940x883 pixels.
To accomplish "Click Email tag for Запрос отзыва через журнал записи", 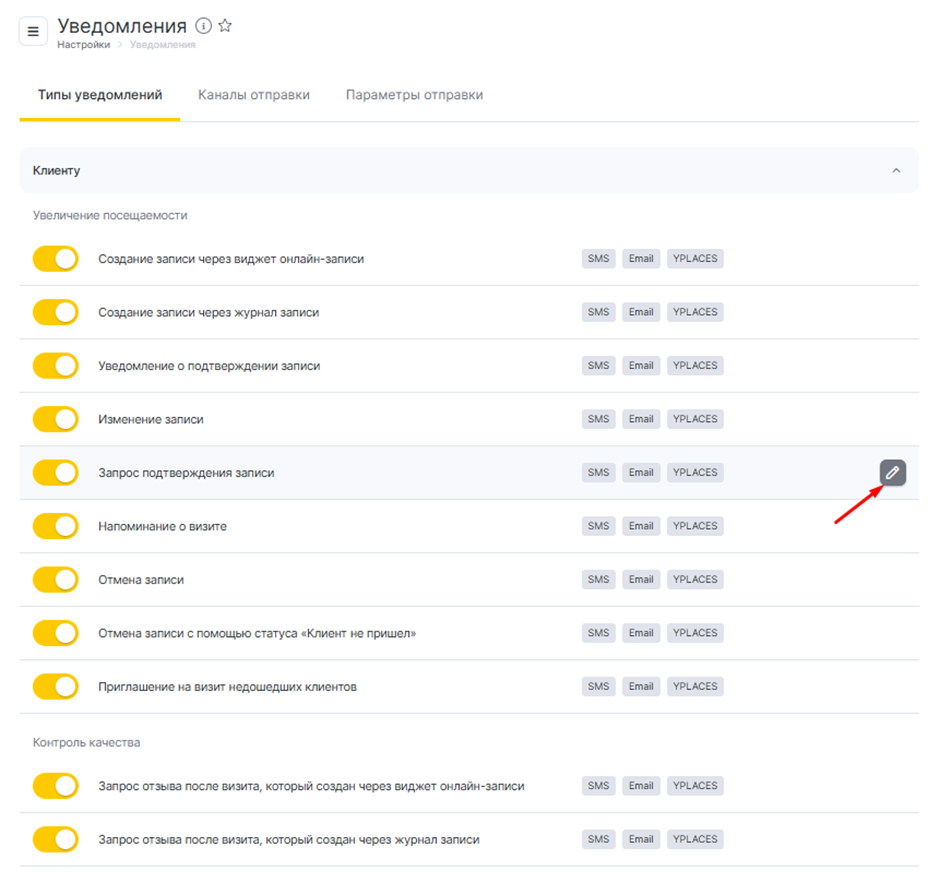I will (x=641, y=839).
